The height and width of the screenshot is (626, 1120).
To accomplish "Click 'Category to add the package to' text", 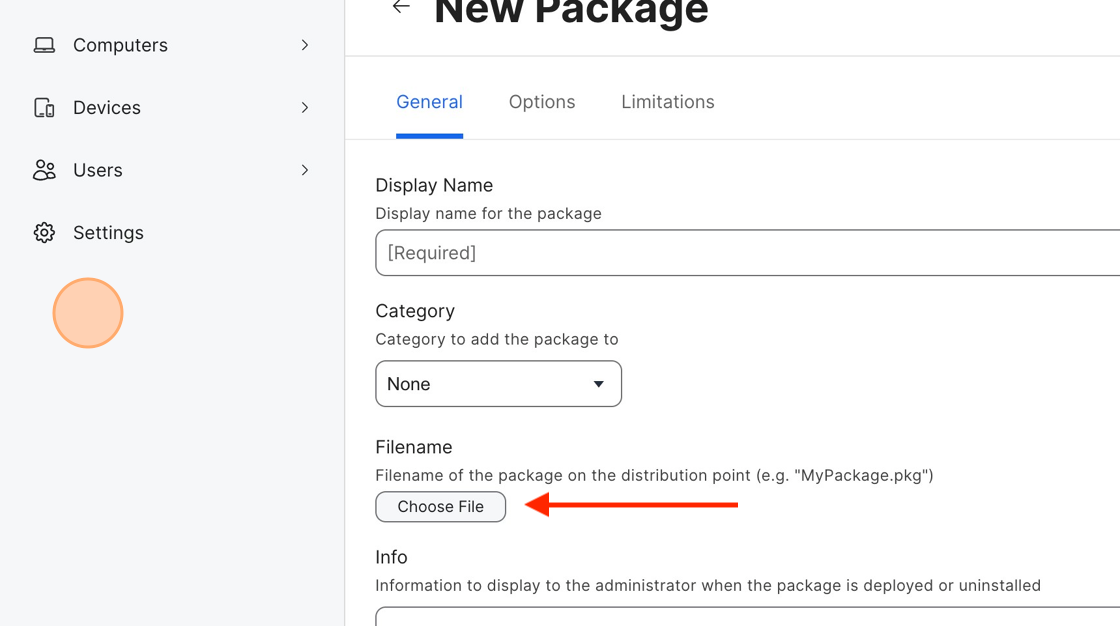I will (x=497, y=339).
